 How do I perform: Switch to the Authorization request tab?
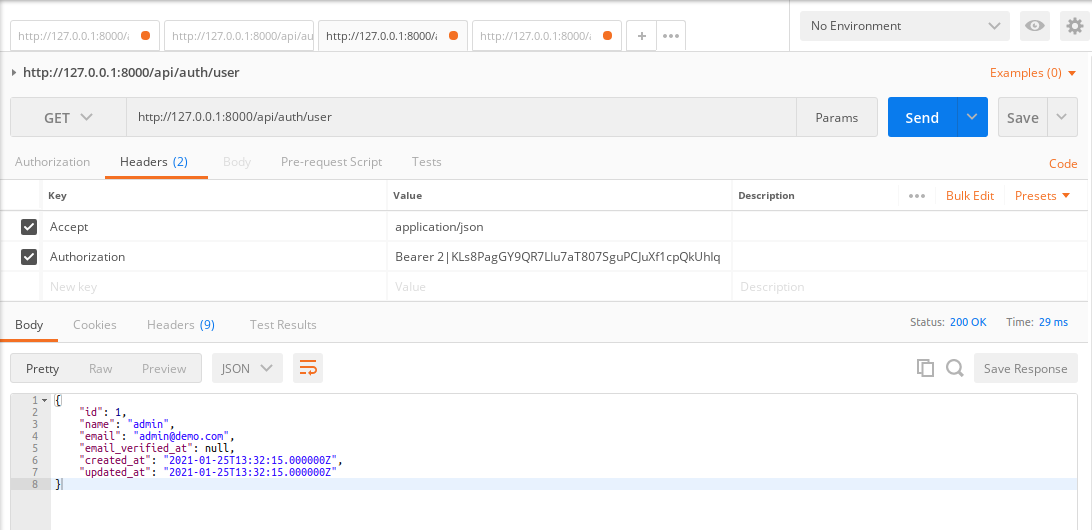pos(52,162)
